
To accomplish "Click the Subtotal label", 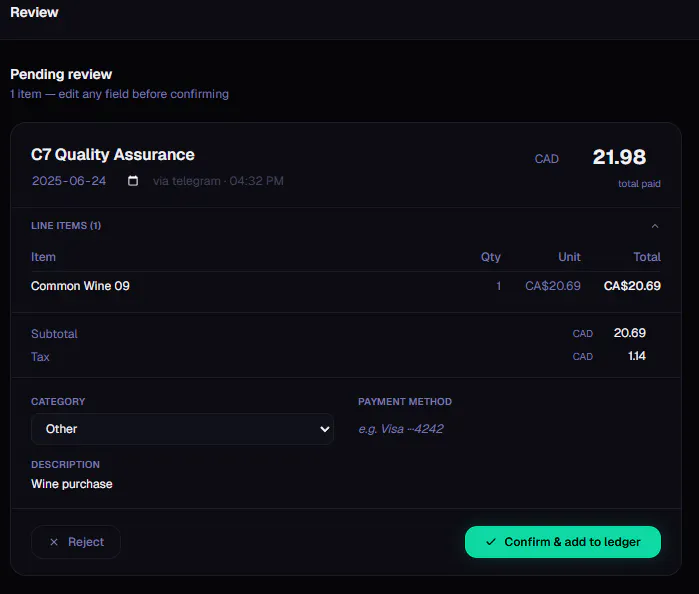I will [x=54, y=334].
